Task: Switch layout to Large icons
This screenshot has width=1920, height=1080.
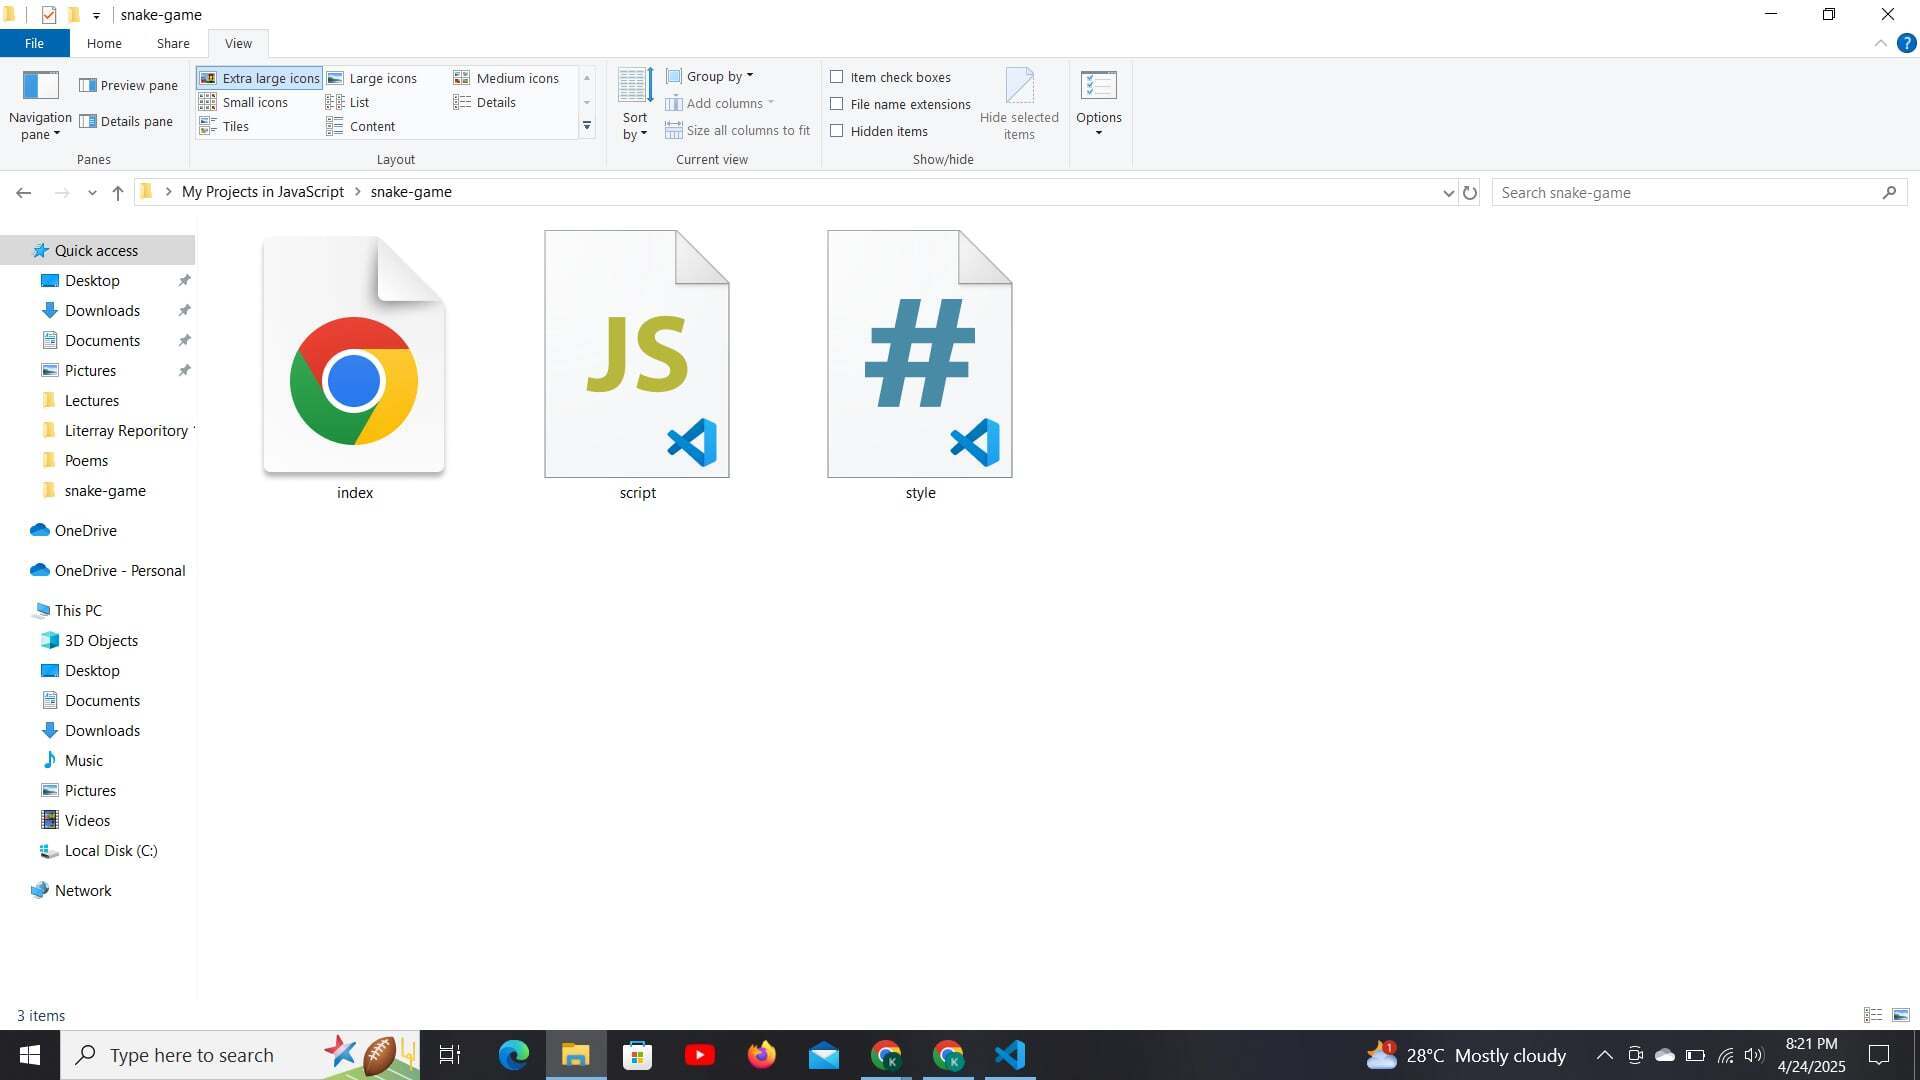Action: (x=372, y=78)
